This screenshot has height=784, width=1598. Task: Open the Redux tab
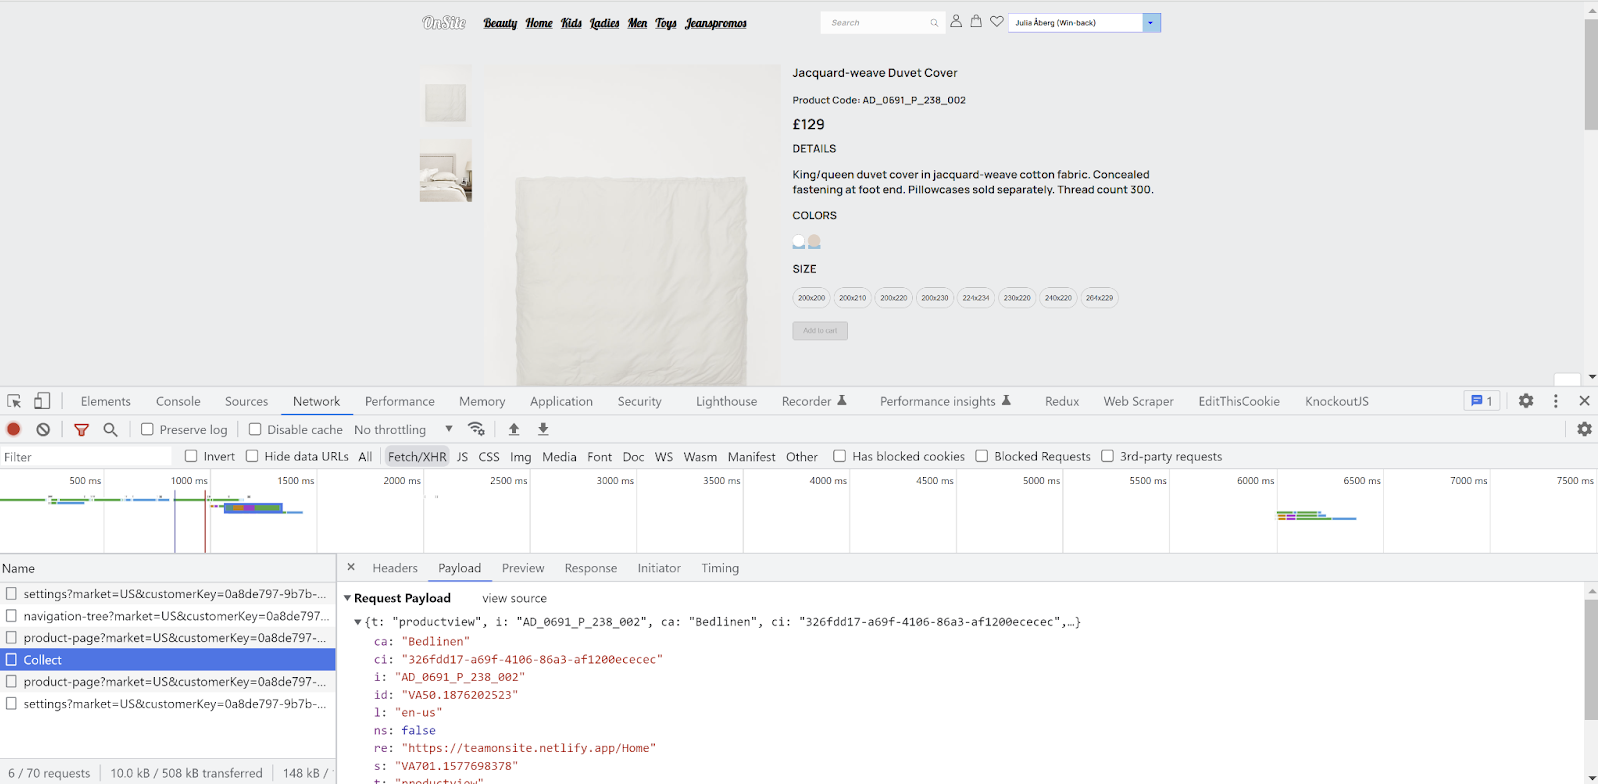1061,401
